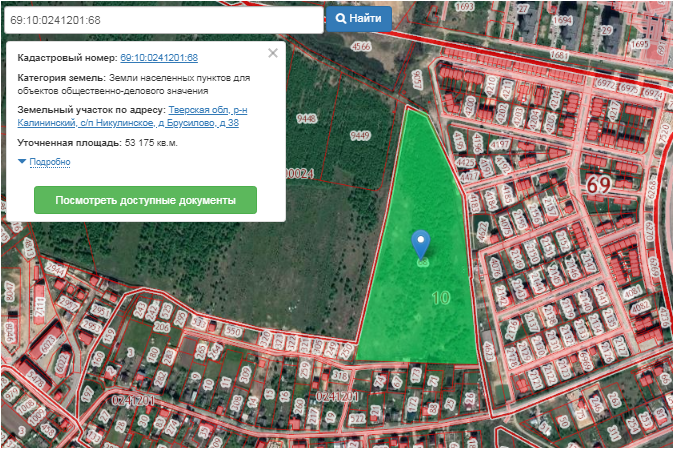674x449 pixels.
Task: Close the cadastral info popup
Action: [x=273, y=53]
